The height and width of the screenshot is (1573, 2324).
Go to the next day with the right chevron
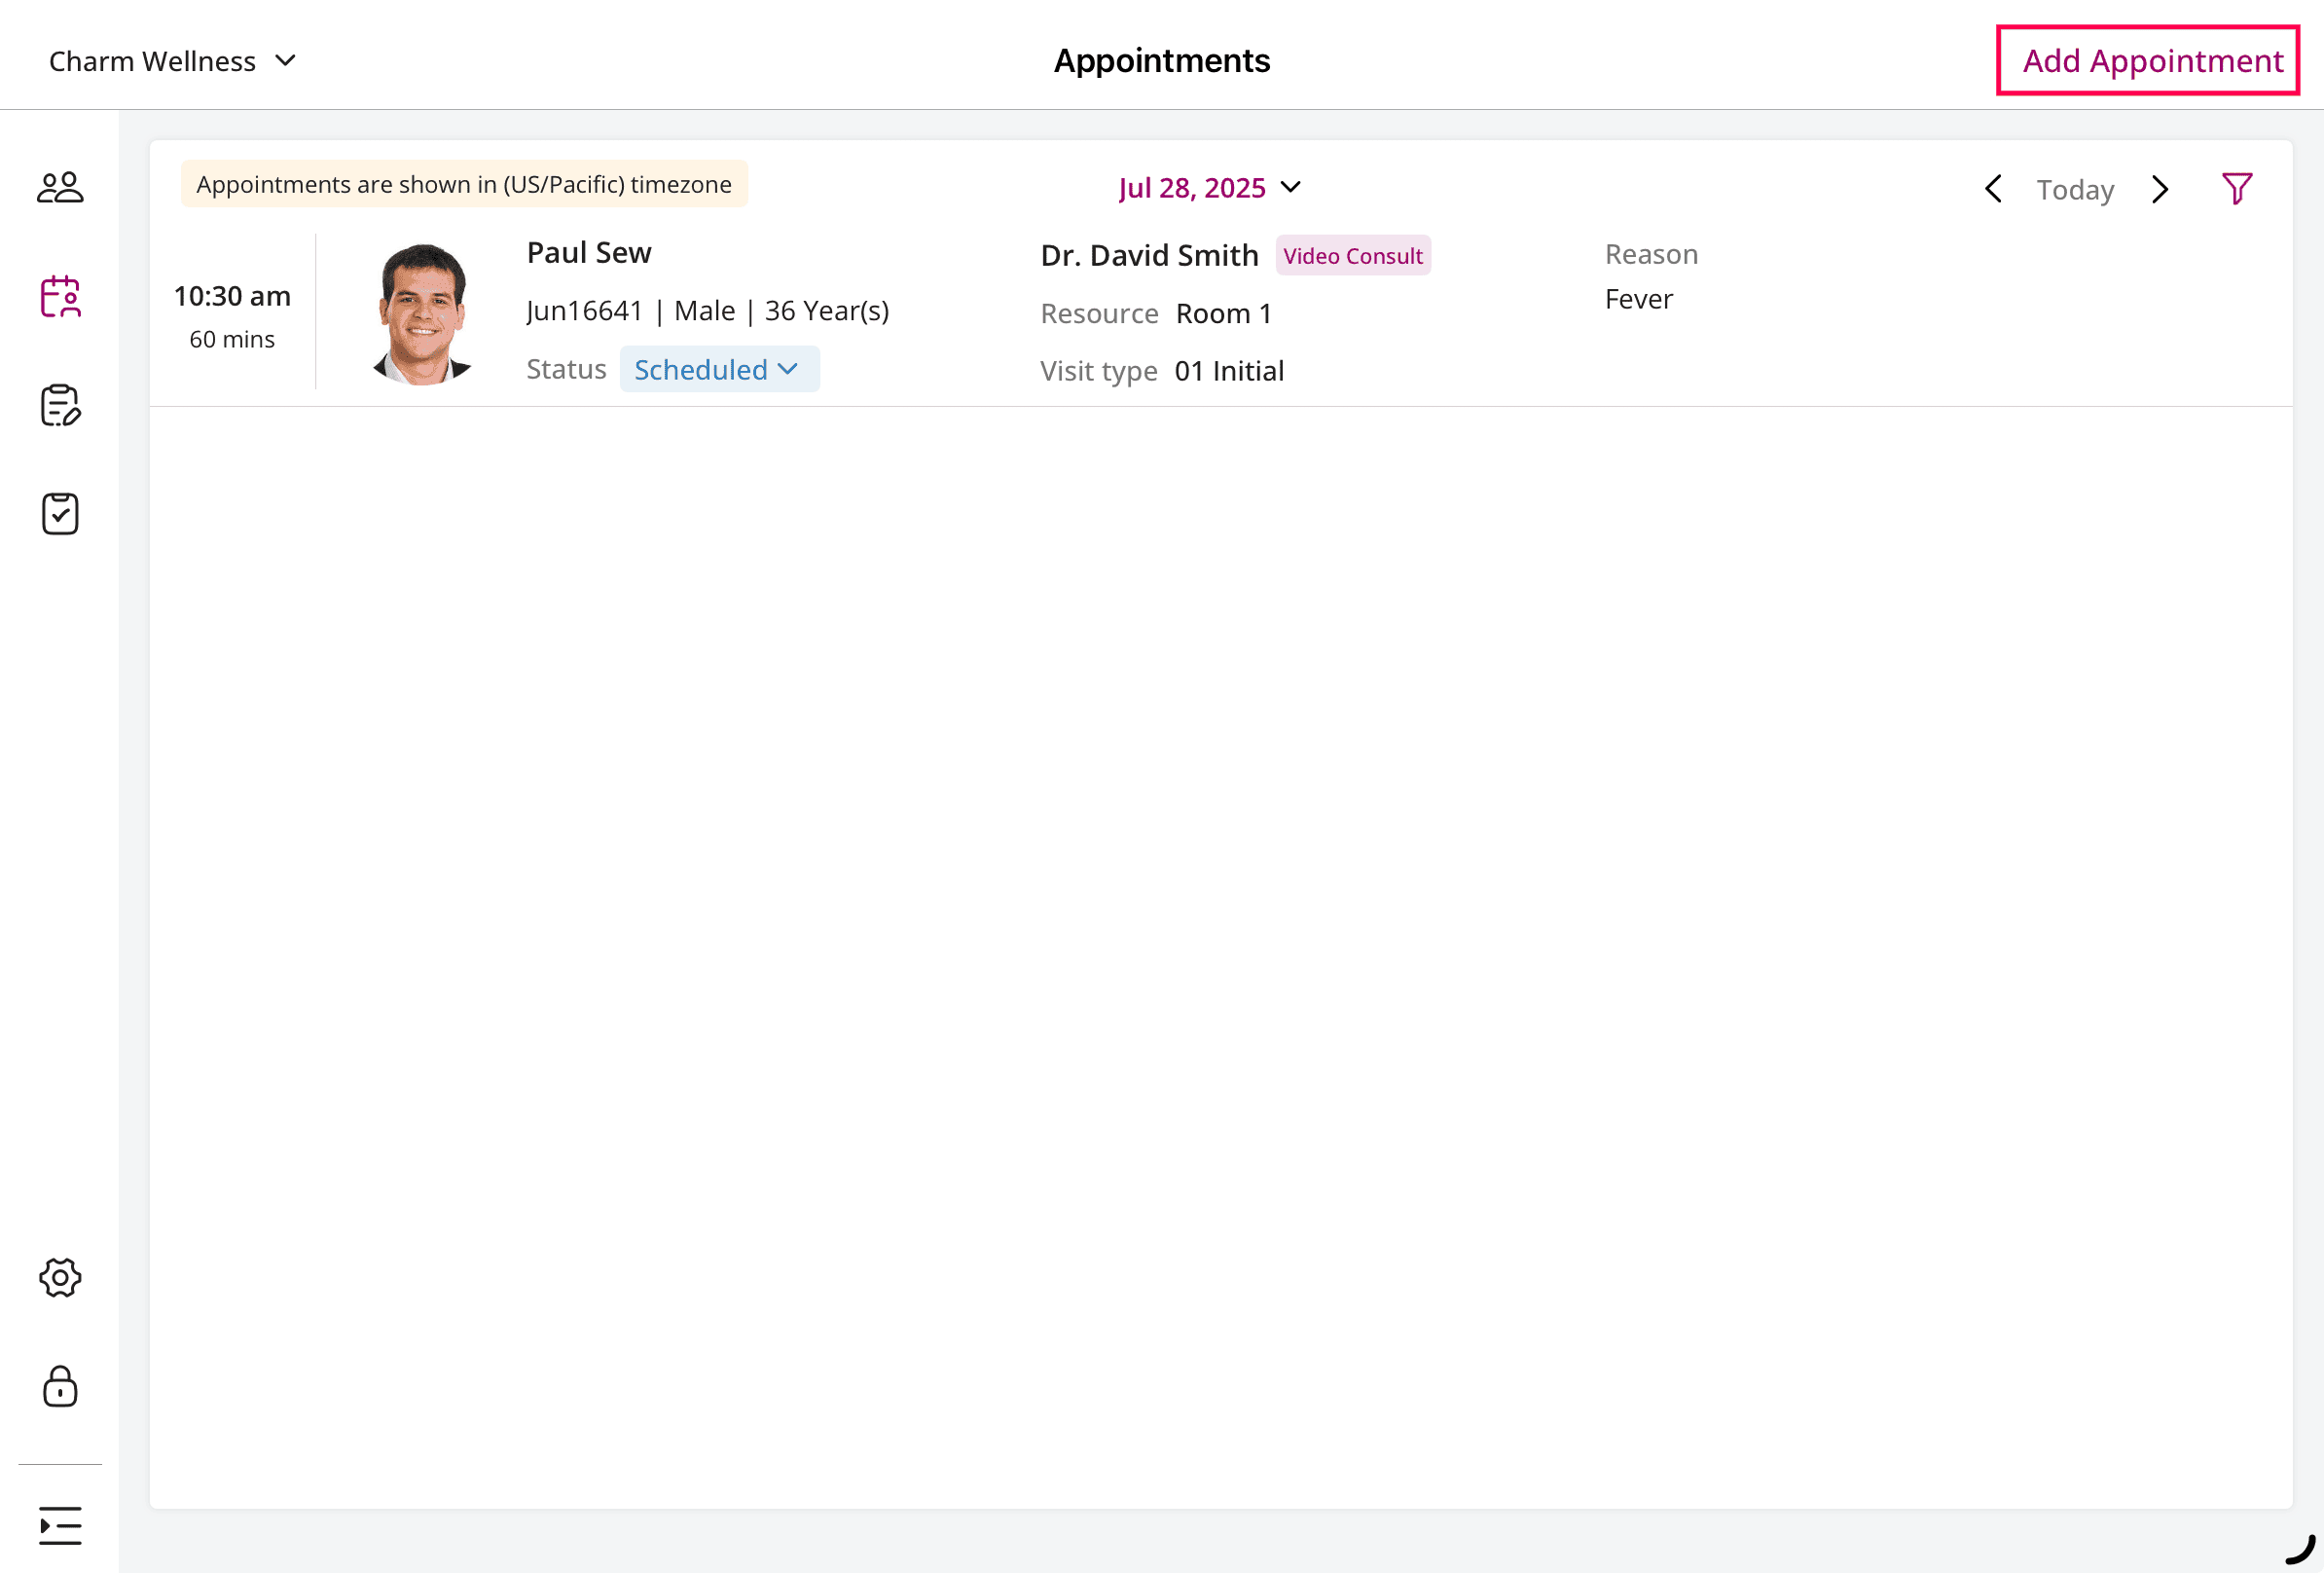[x=2160, y=189]
